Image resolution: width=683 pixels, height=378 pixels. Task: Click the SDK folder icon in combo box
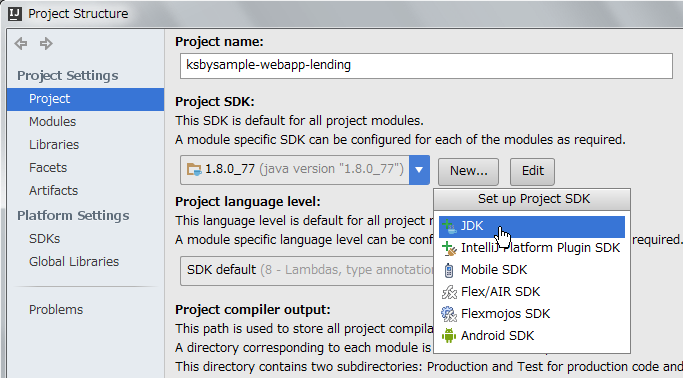click(194, 169)
